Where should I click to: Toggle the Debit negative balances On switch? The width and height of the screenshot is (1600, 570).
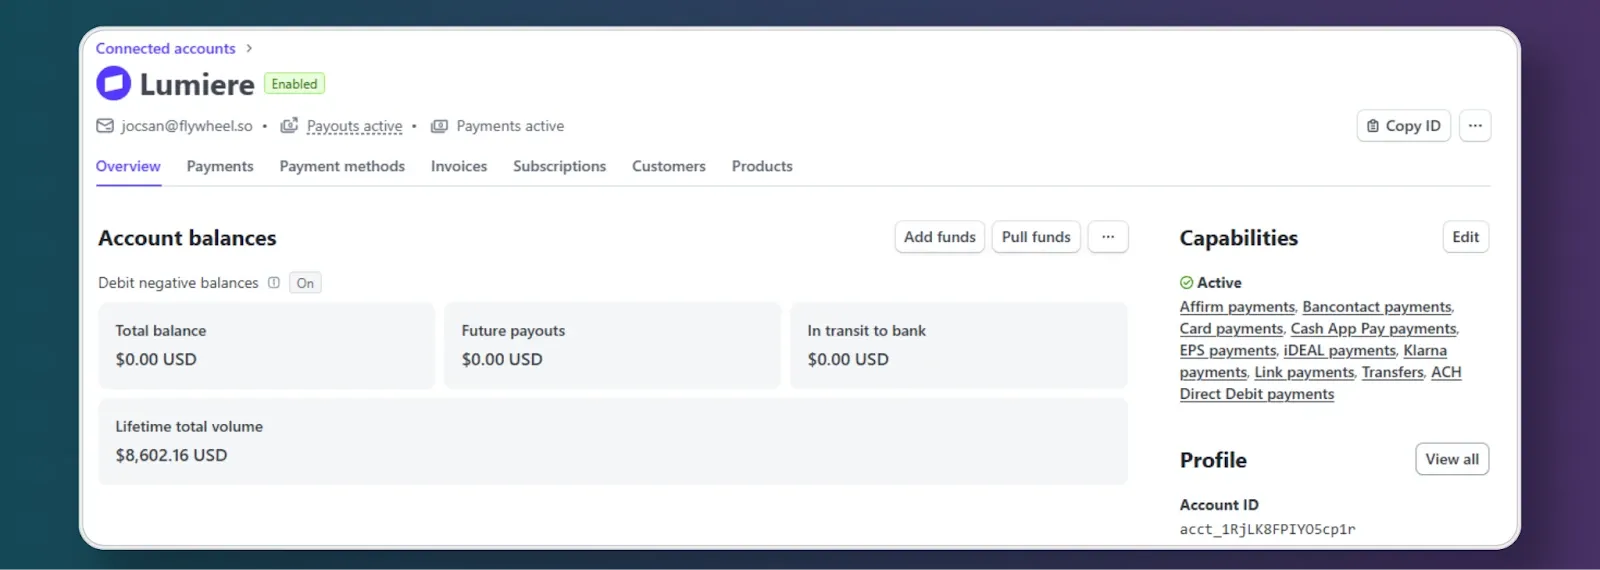click(x=305, y=283)
